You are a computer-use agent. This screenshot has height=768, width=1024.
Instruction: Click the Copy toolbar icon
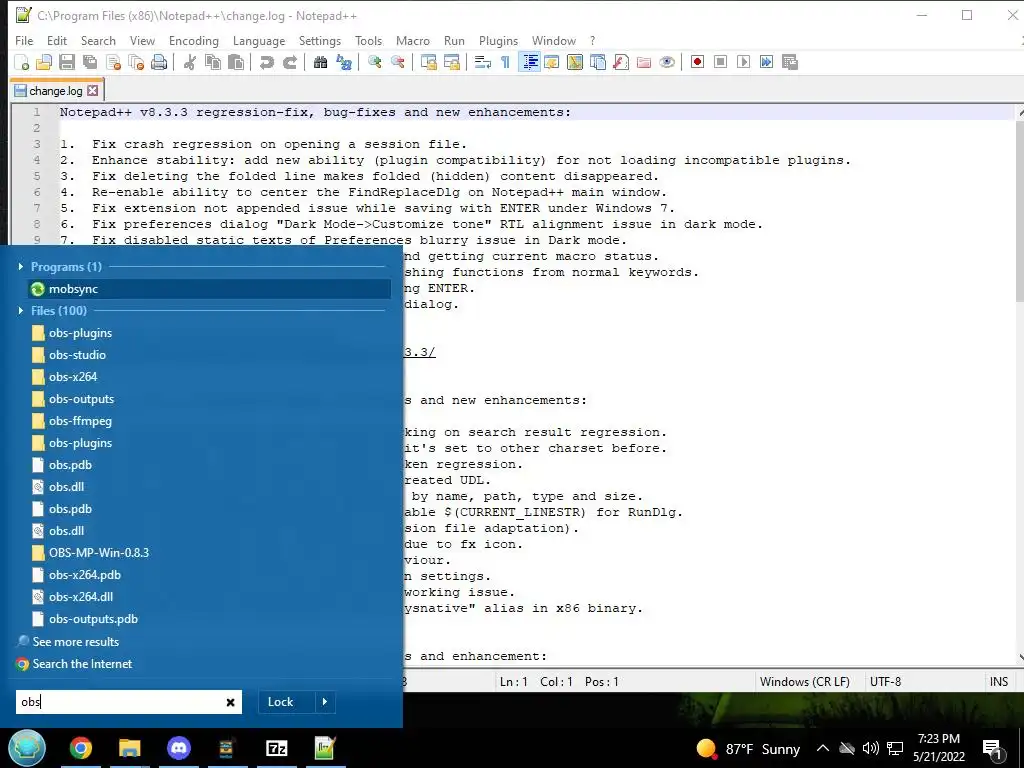point(213,63)
